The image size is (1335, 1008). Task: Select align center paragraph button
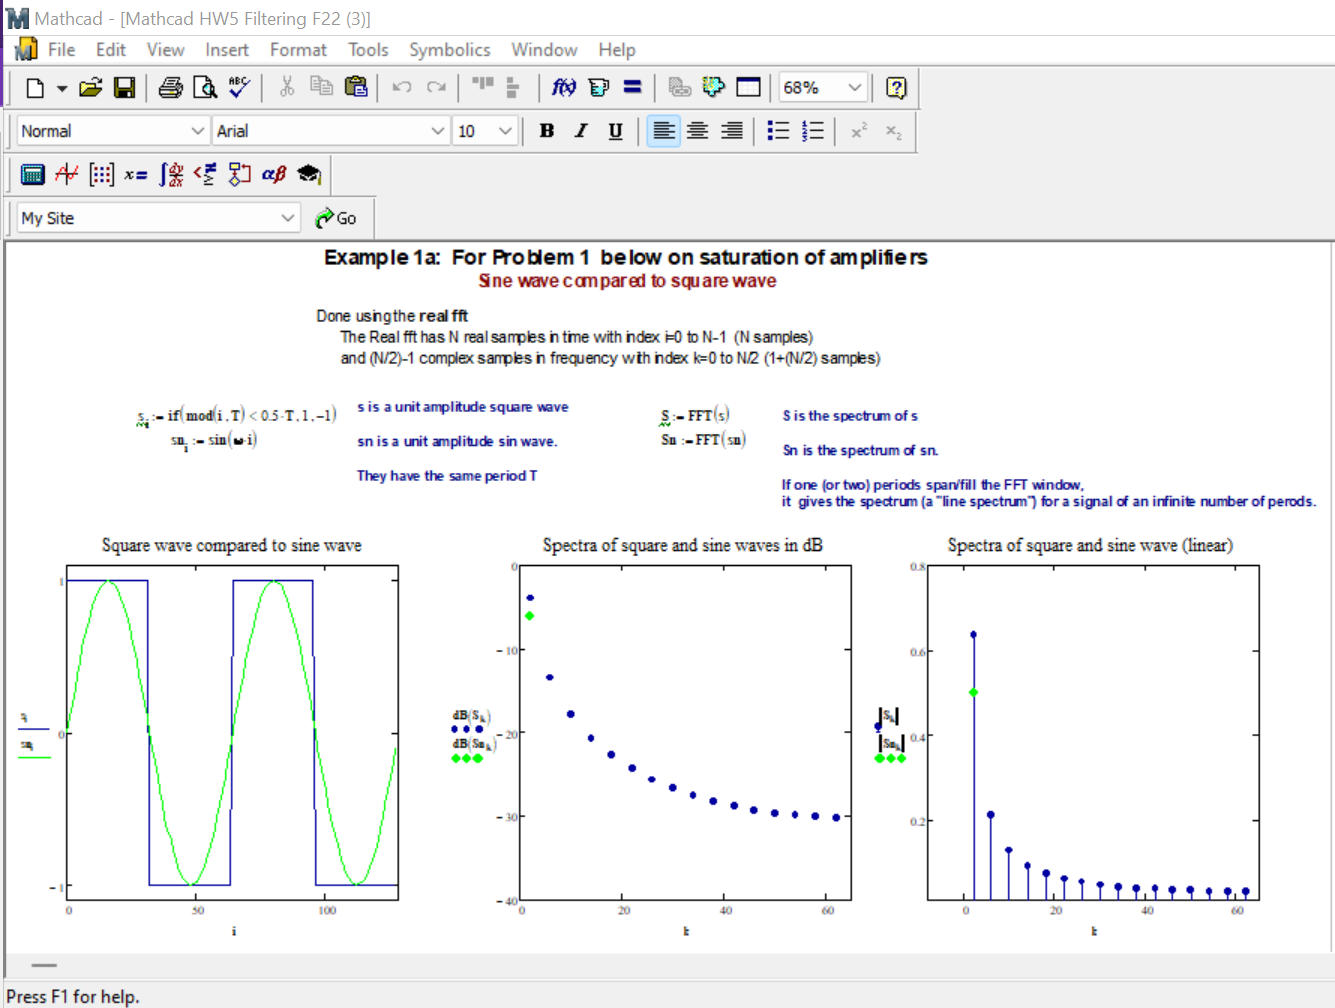click(x=697, y=131)
